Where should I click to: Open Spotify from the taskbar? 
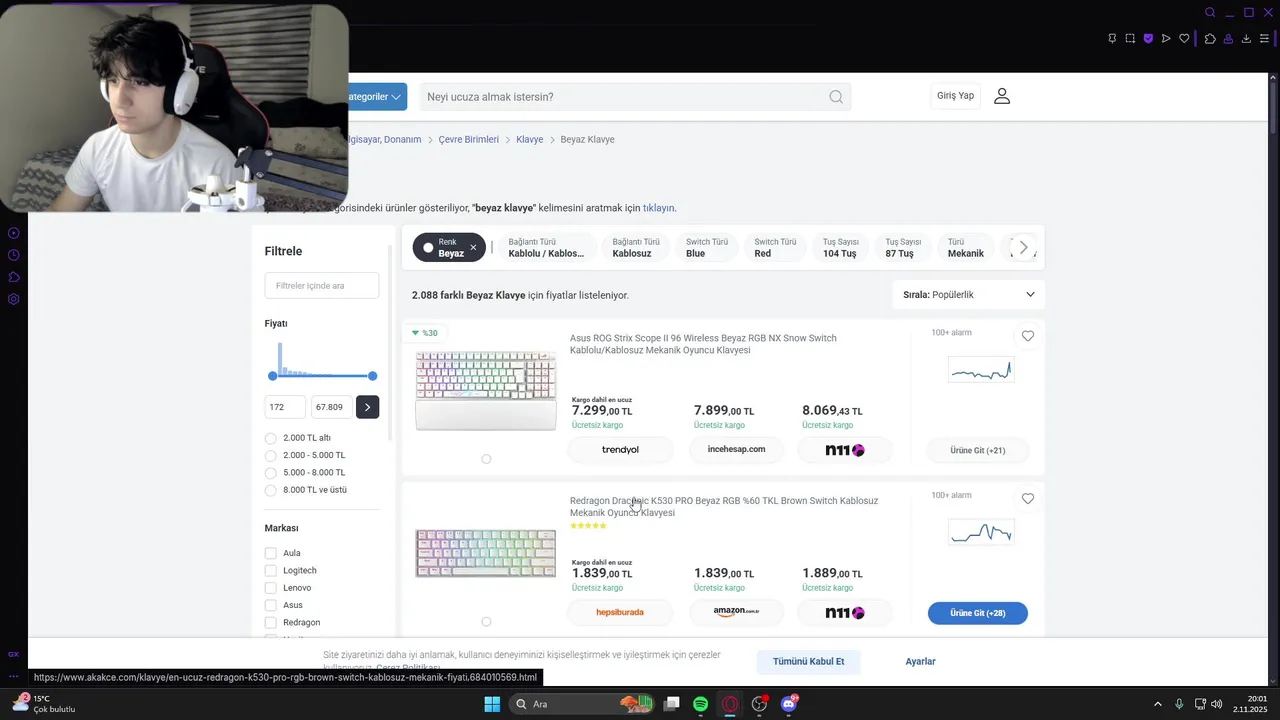[700, 704]
